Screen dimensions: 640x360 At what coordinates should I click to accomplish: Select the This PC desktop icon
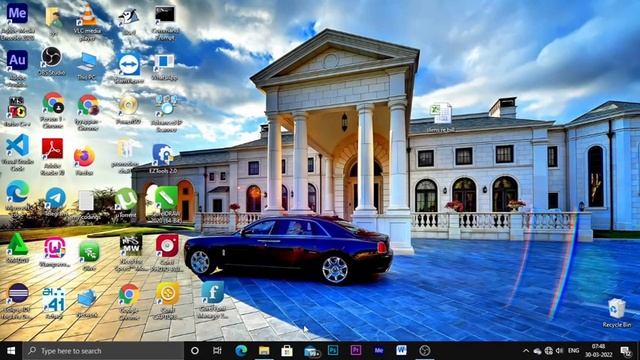[x=87, y=65]
